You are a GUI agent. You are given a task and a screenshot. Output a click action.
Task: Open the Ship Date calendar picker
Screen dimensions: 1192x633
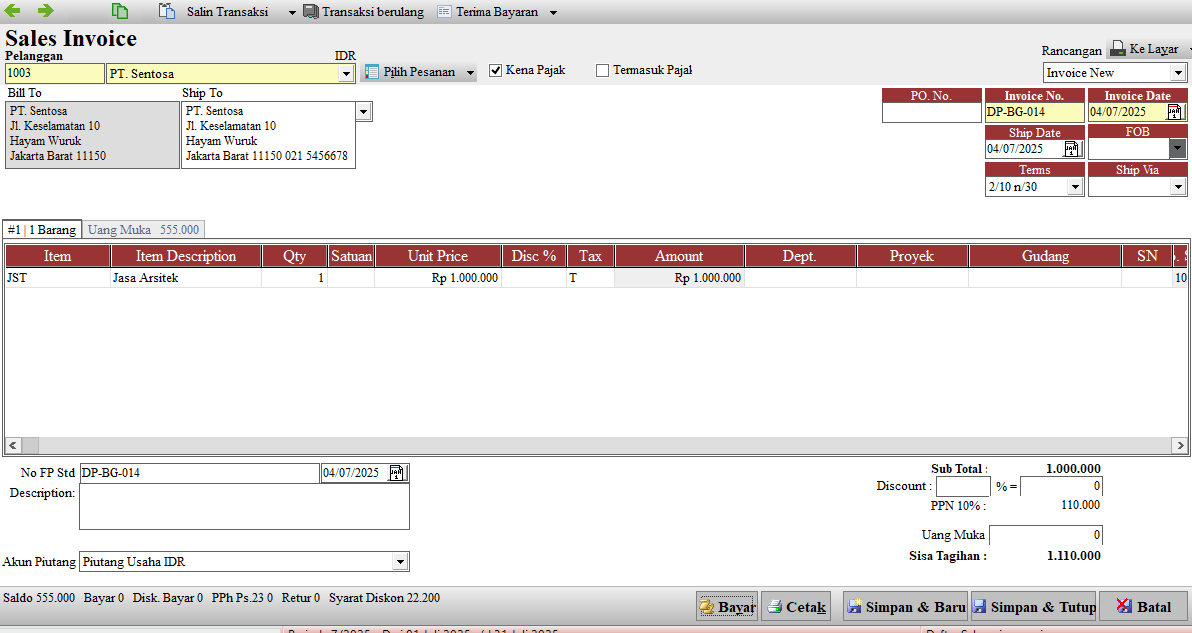coord(1071,149)
